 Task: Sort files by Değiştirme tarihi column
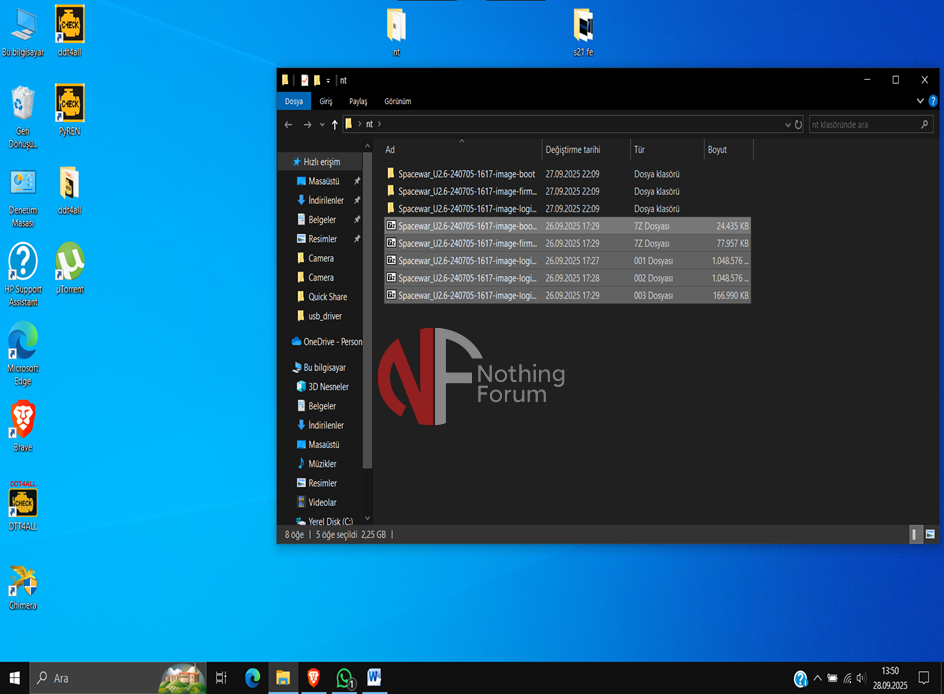tap(573, 150)
